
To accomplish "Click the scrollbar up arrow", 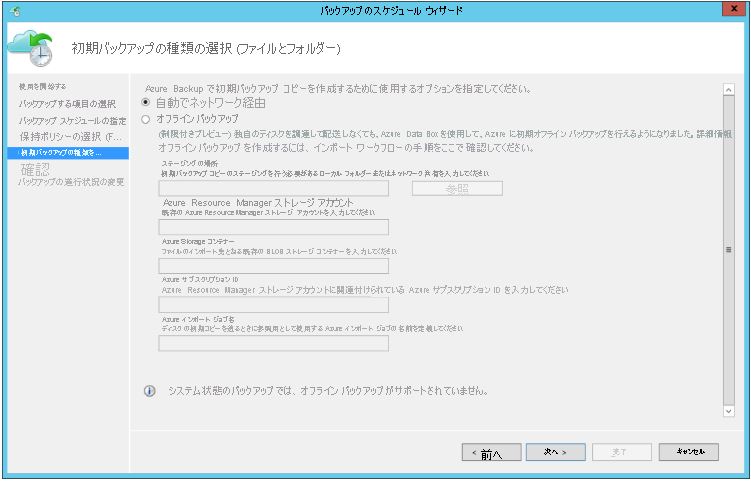I will tap(728, 90).
